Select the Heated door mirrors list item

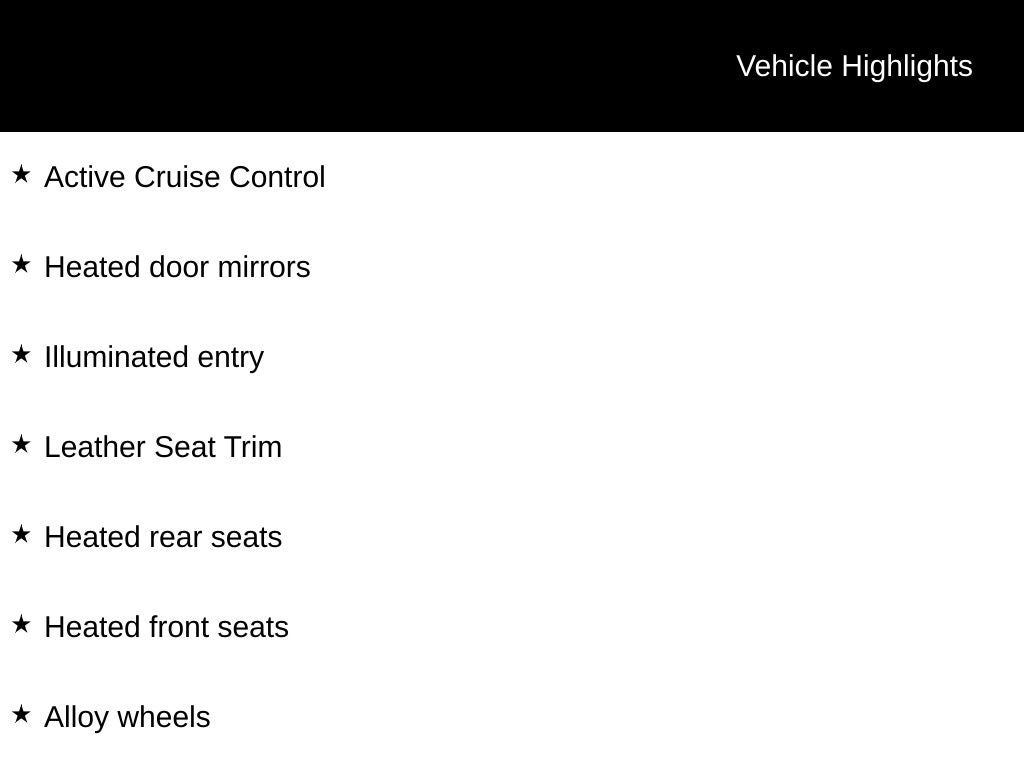[x=177, y=267]
